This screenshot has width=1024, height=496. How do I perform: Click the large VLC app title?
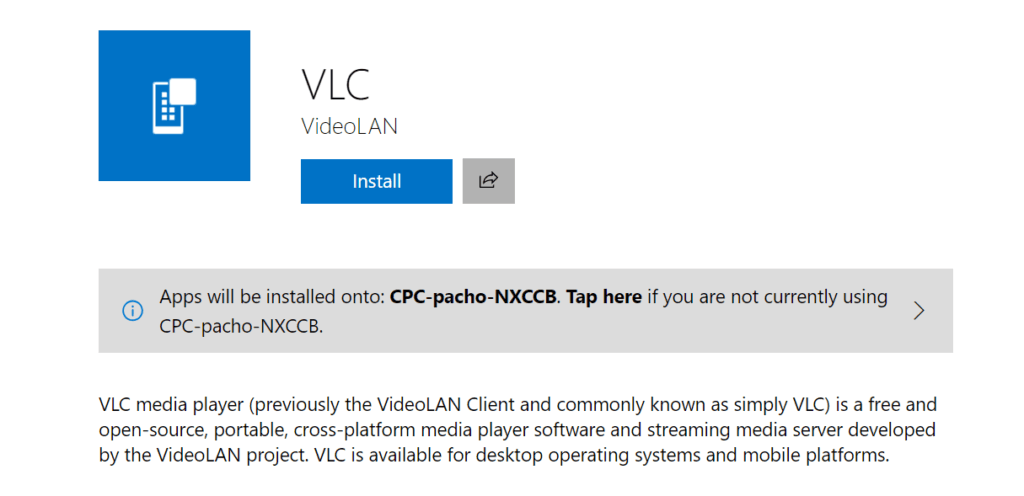coord(336,84)
